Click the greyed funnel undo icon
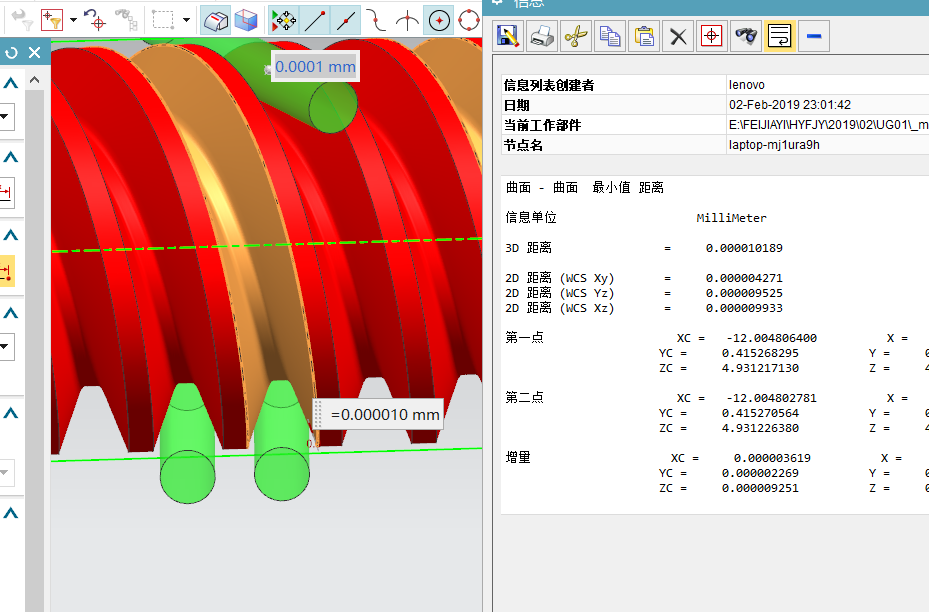Screen dimensions: 929x612 (x=23, y=20)
